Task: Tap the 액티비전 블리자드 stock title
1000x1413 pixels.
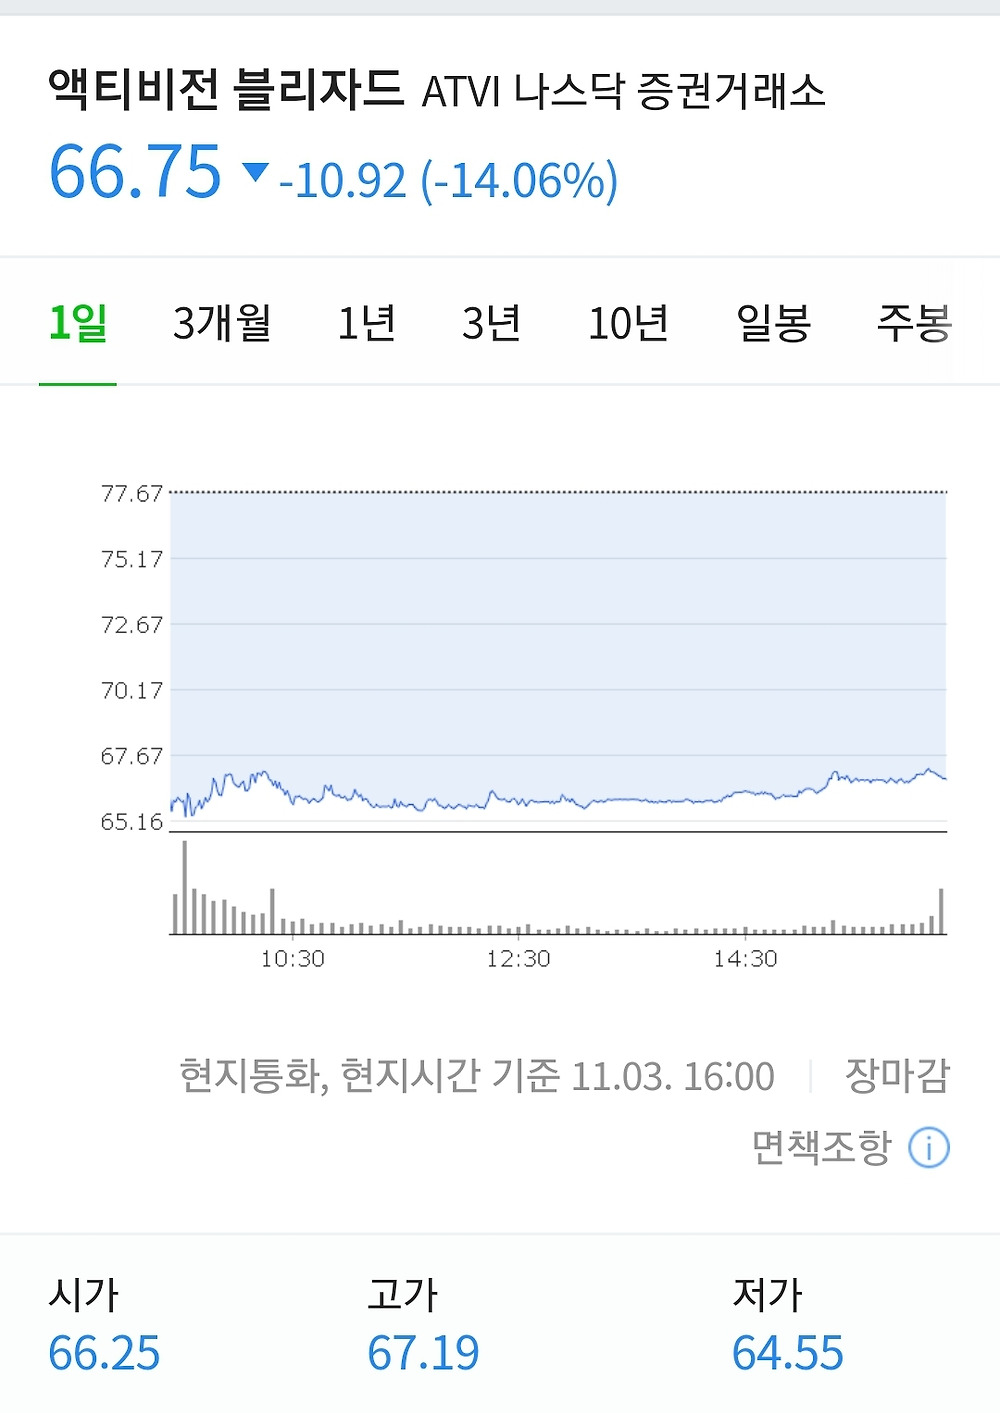Action: [x=226, y=90]
